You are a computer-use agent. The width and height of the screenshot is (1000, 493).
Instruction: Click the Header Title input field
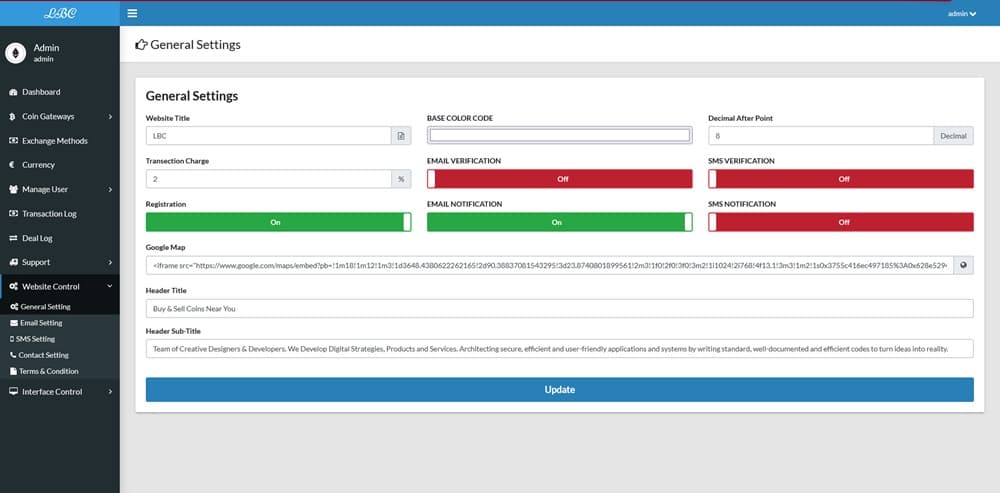pyautogui.click(x=559, y=309)
